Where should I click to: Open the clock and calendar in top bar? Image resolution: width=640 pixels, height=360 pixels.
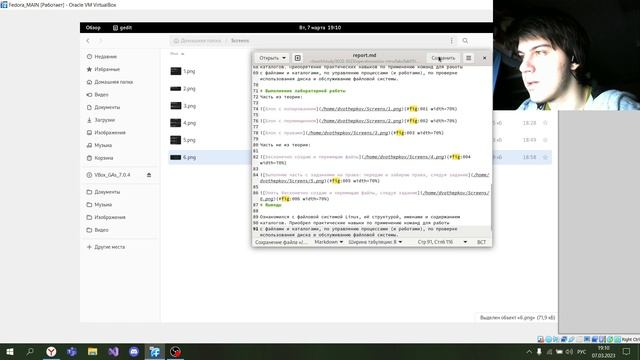[x=320, y=28]
